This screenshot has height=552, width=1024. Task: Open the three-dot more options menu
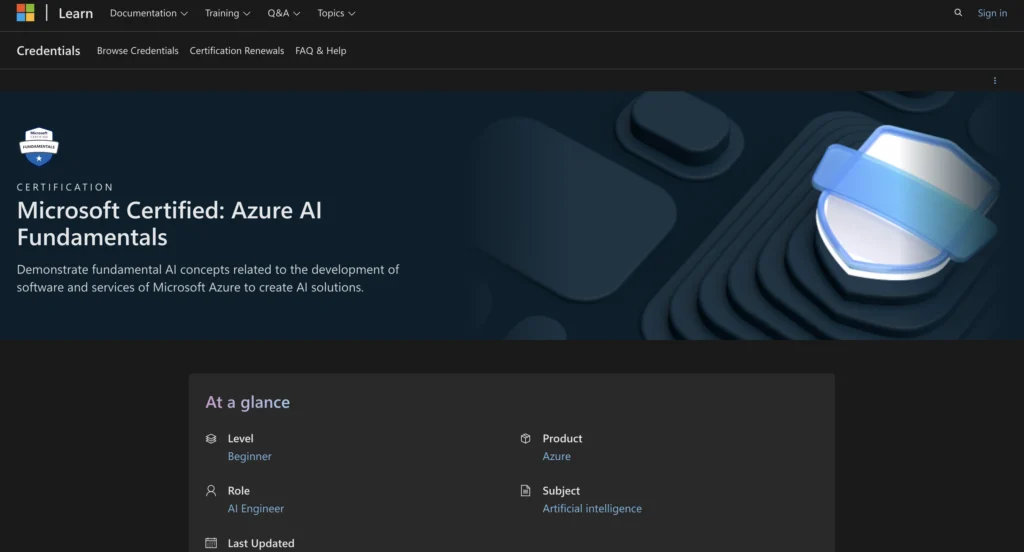coord(995,80)
